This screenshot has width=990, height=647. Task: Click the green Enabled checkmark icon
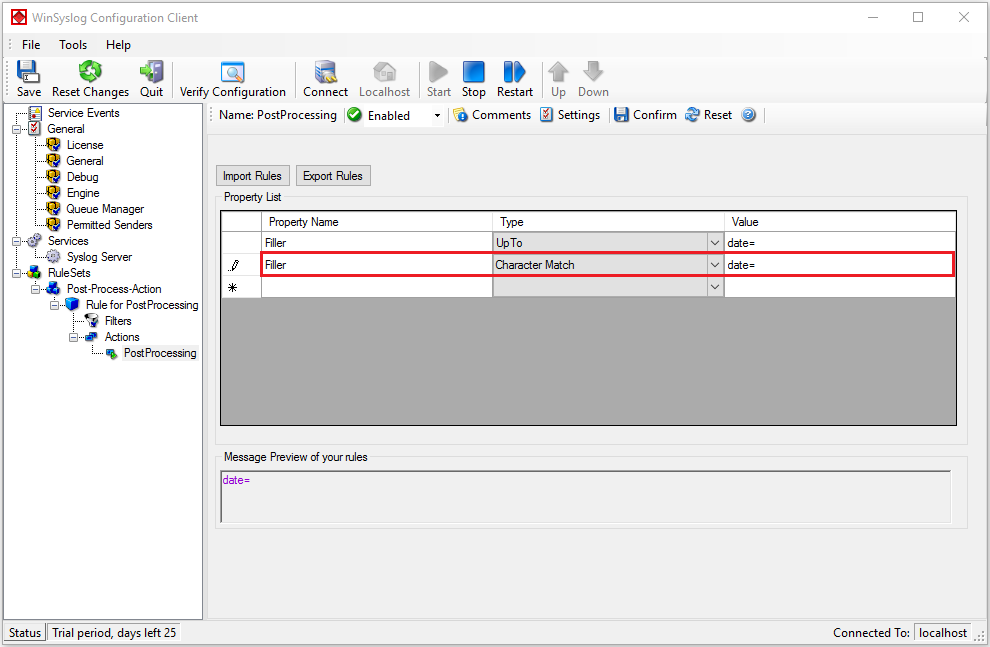pos(355,115)
